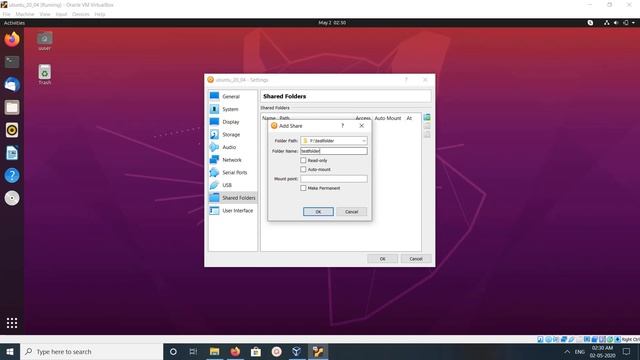
Task: Cancel the Add Share dialog
Action: (x=351, y=212)
